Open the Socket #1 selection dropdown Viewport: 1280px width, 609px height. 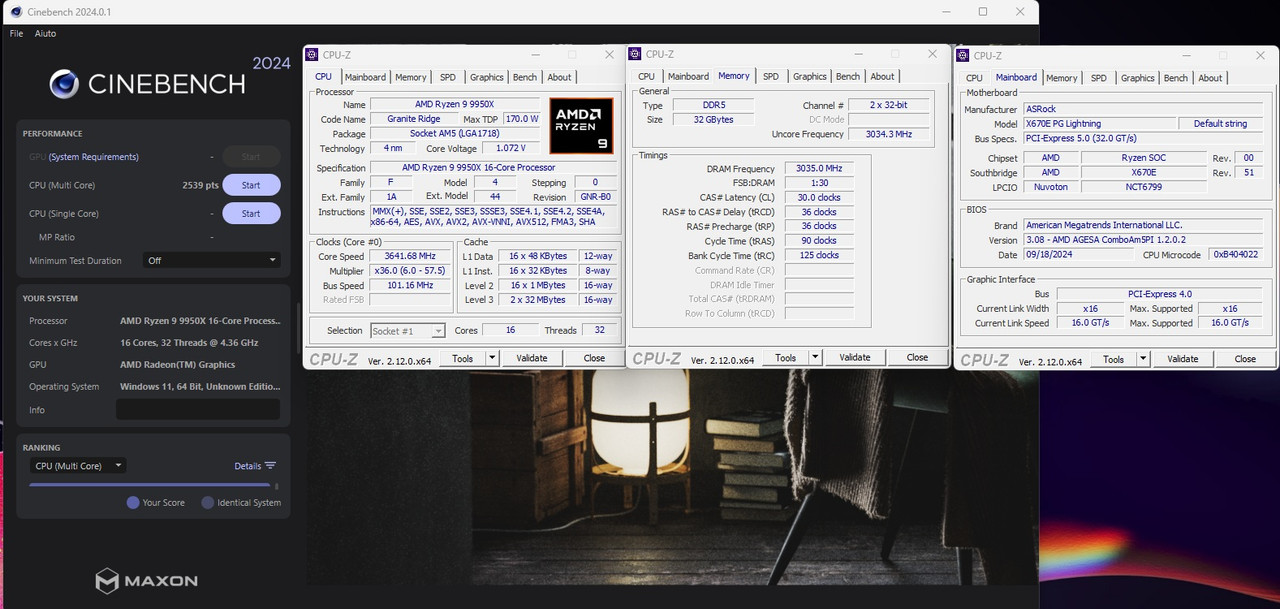click(x=408, y=331)
